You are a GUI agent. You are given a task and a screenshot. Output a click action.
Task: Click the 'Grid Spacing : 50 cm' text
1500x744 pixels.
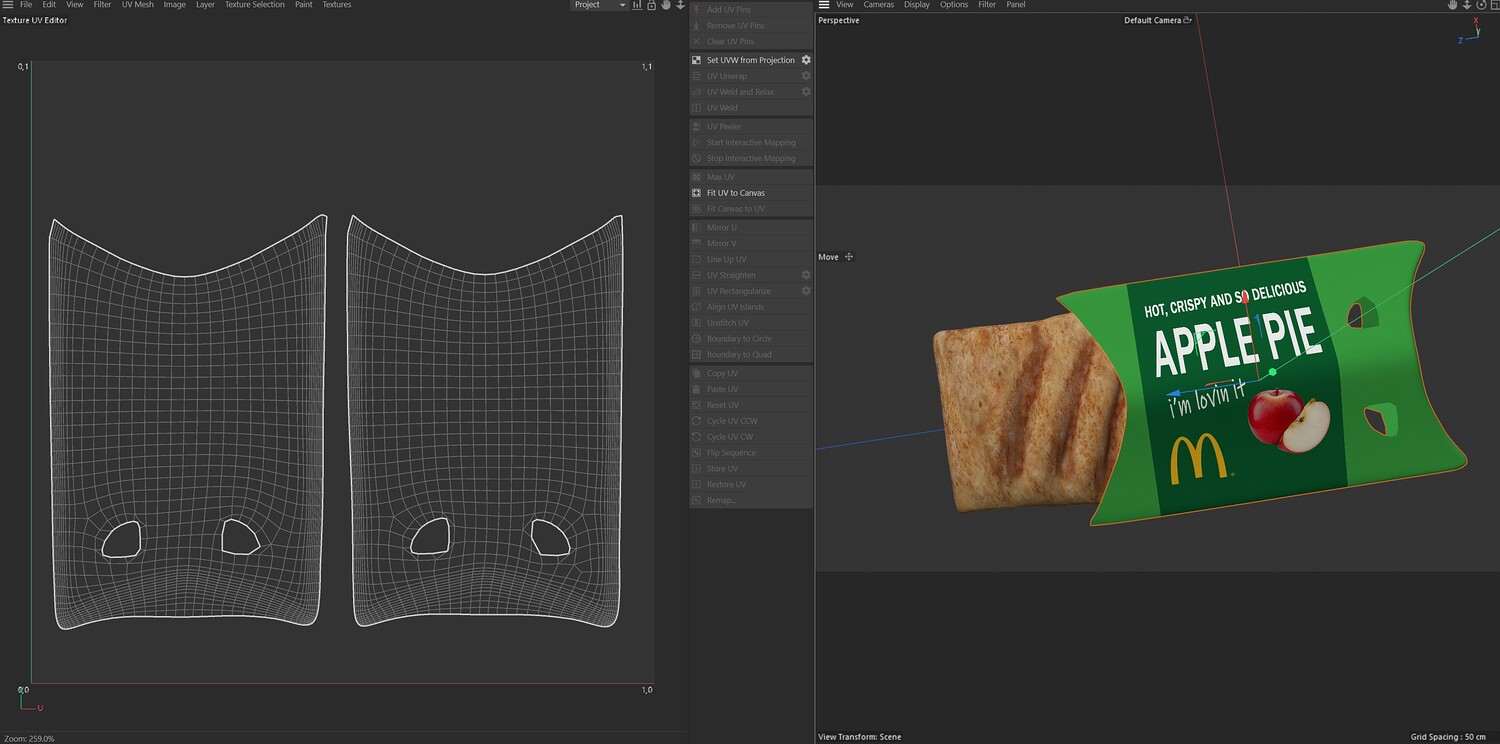pyautogui.click(x=1448, y=737)
